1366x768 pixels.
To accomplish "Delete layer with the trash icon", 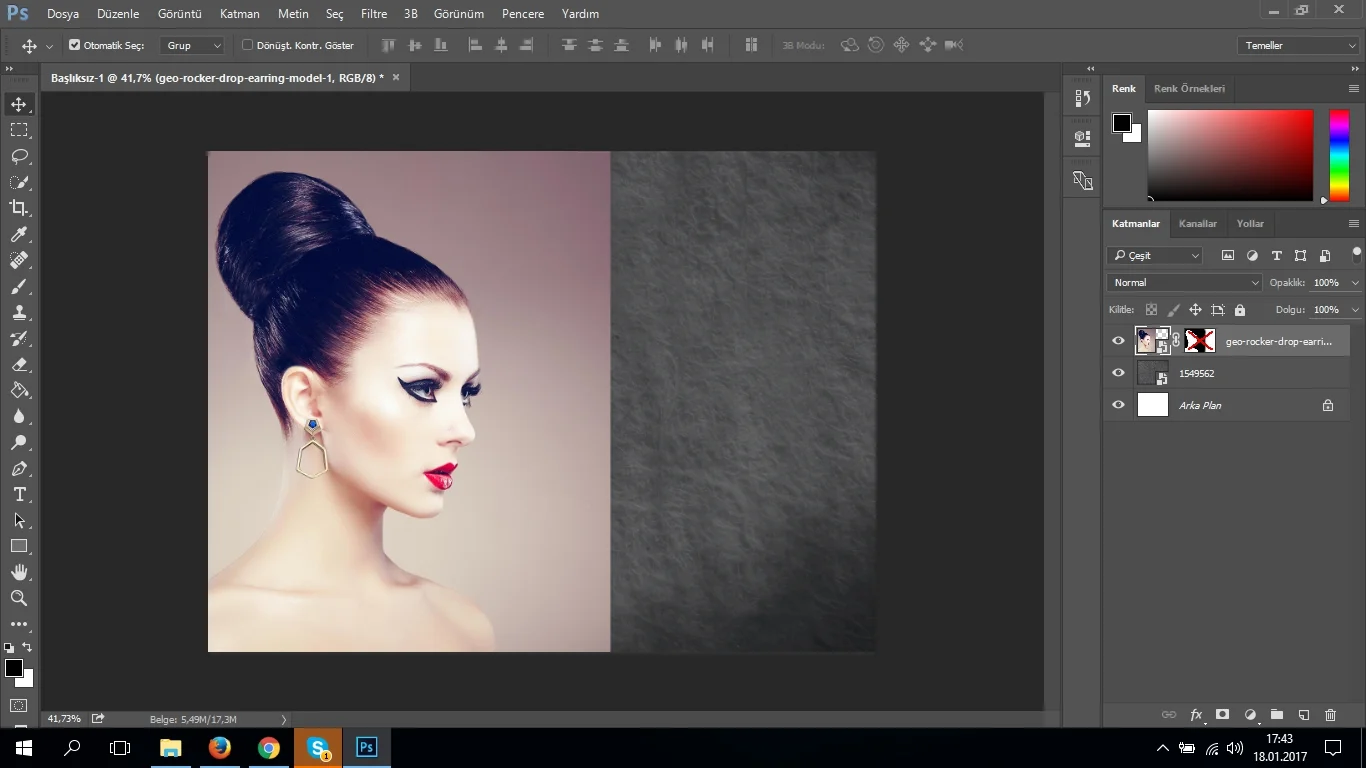I will [x=1330, y=715].
